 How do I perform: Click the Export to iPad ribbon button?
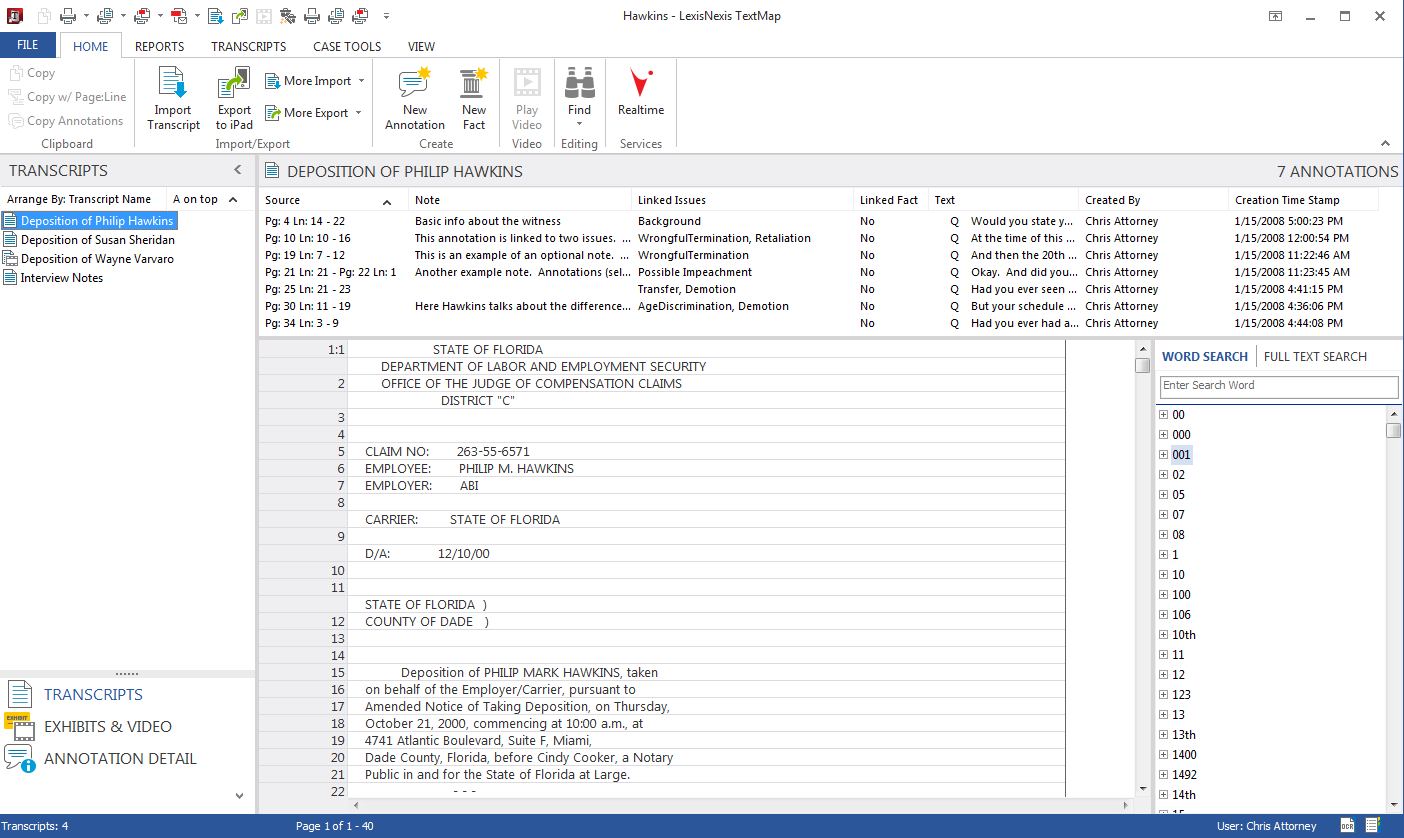click(x=235, y=99)
